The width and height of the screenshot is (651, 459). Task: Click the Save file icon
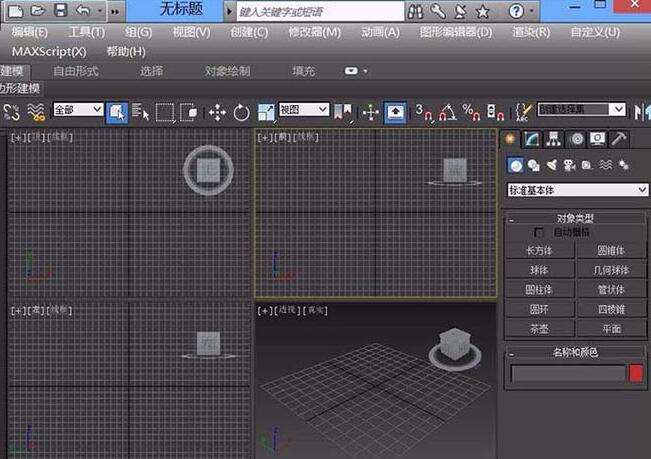pos(61,11)
